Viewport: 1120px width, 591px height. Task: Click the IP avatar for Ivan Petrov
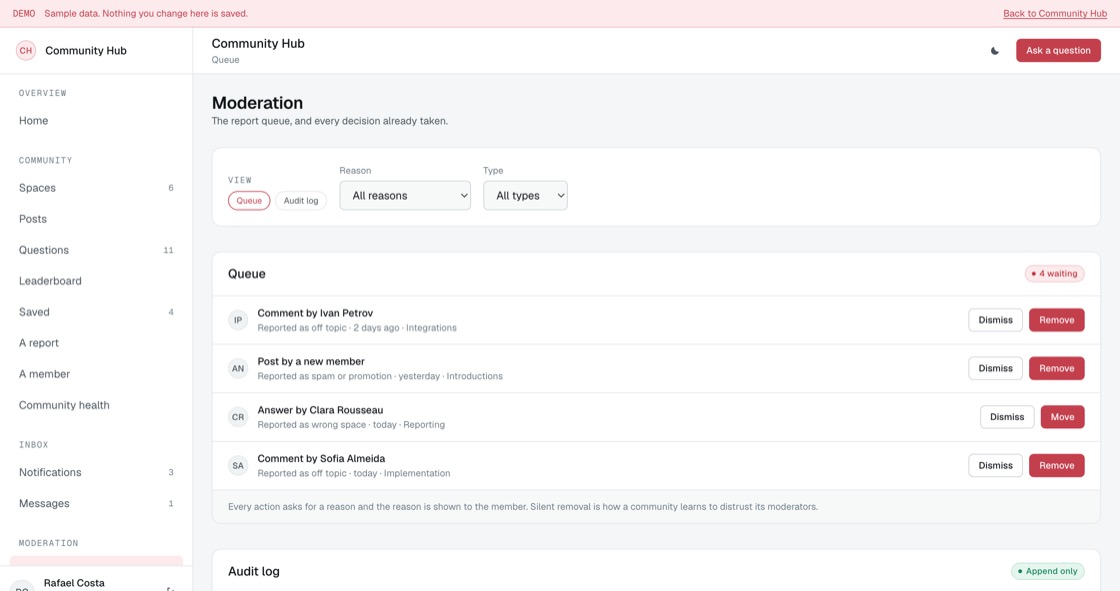pyautogui.click(x=238, y=320)
